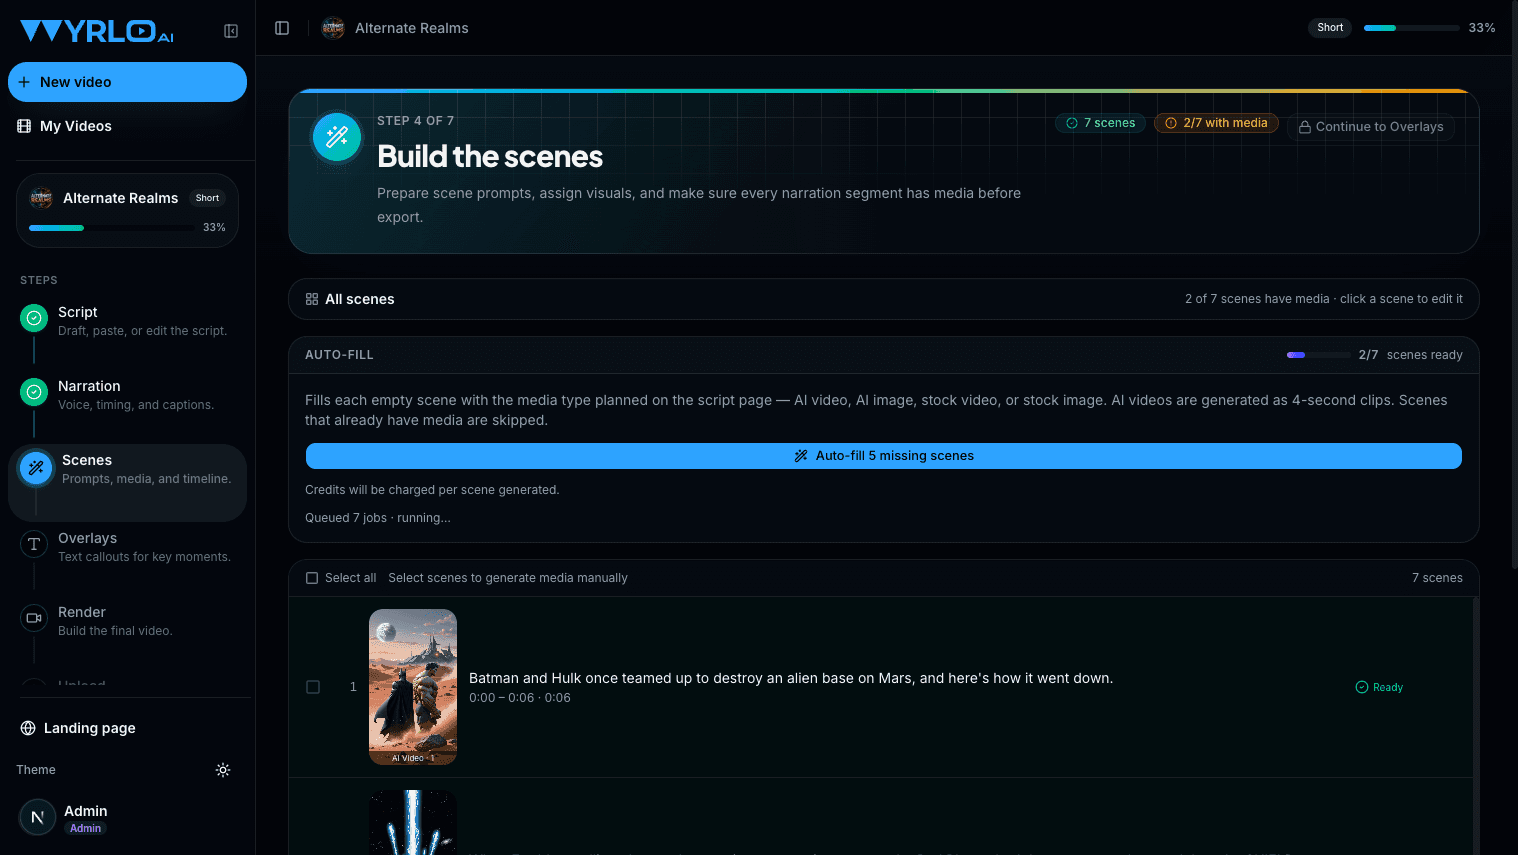Click the Admin role badge

[85, 828]
